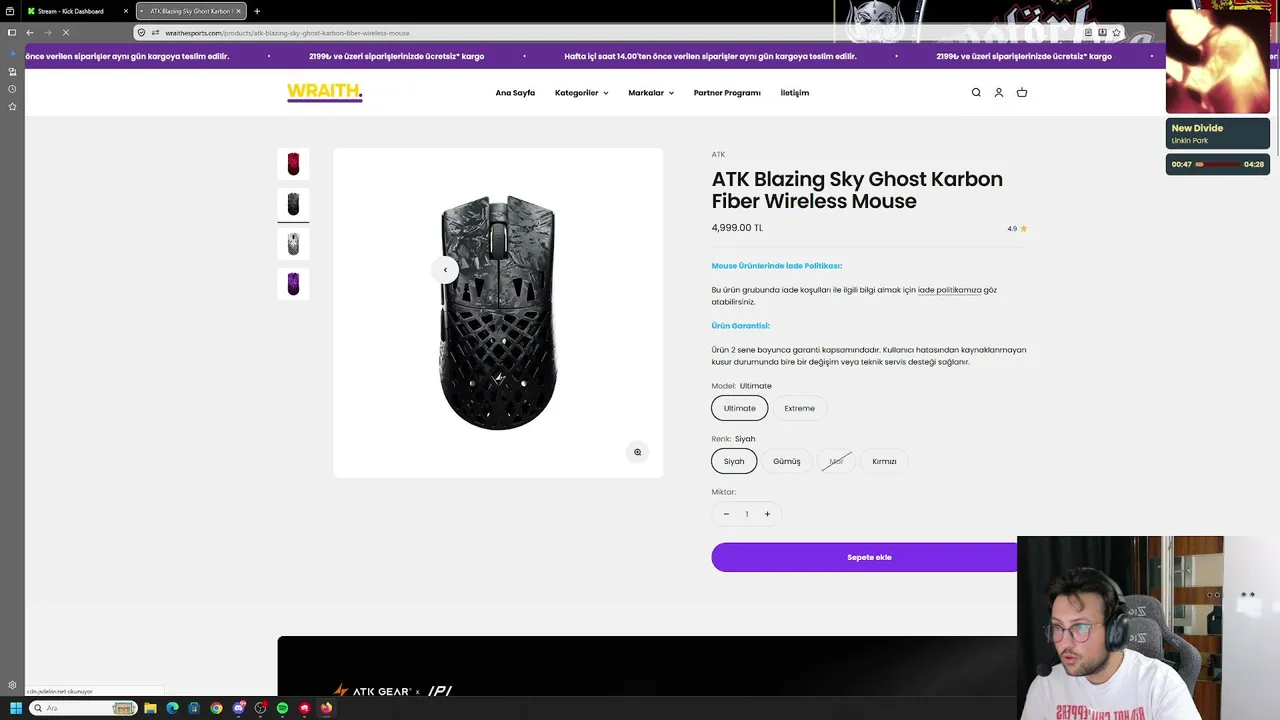
Task: Launch Google Chrome from the taskbar
Action: point(216,708)
